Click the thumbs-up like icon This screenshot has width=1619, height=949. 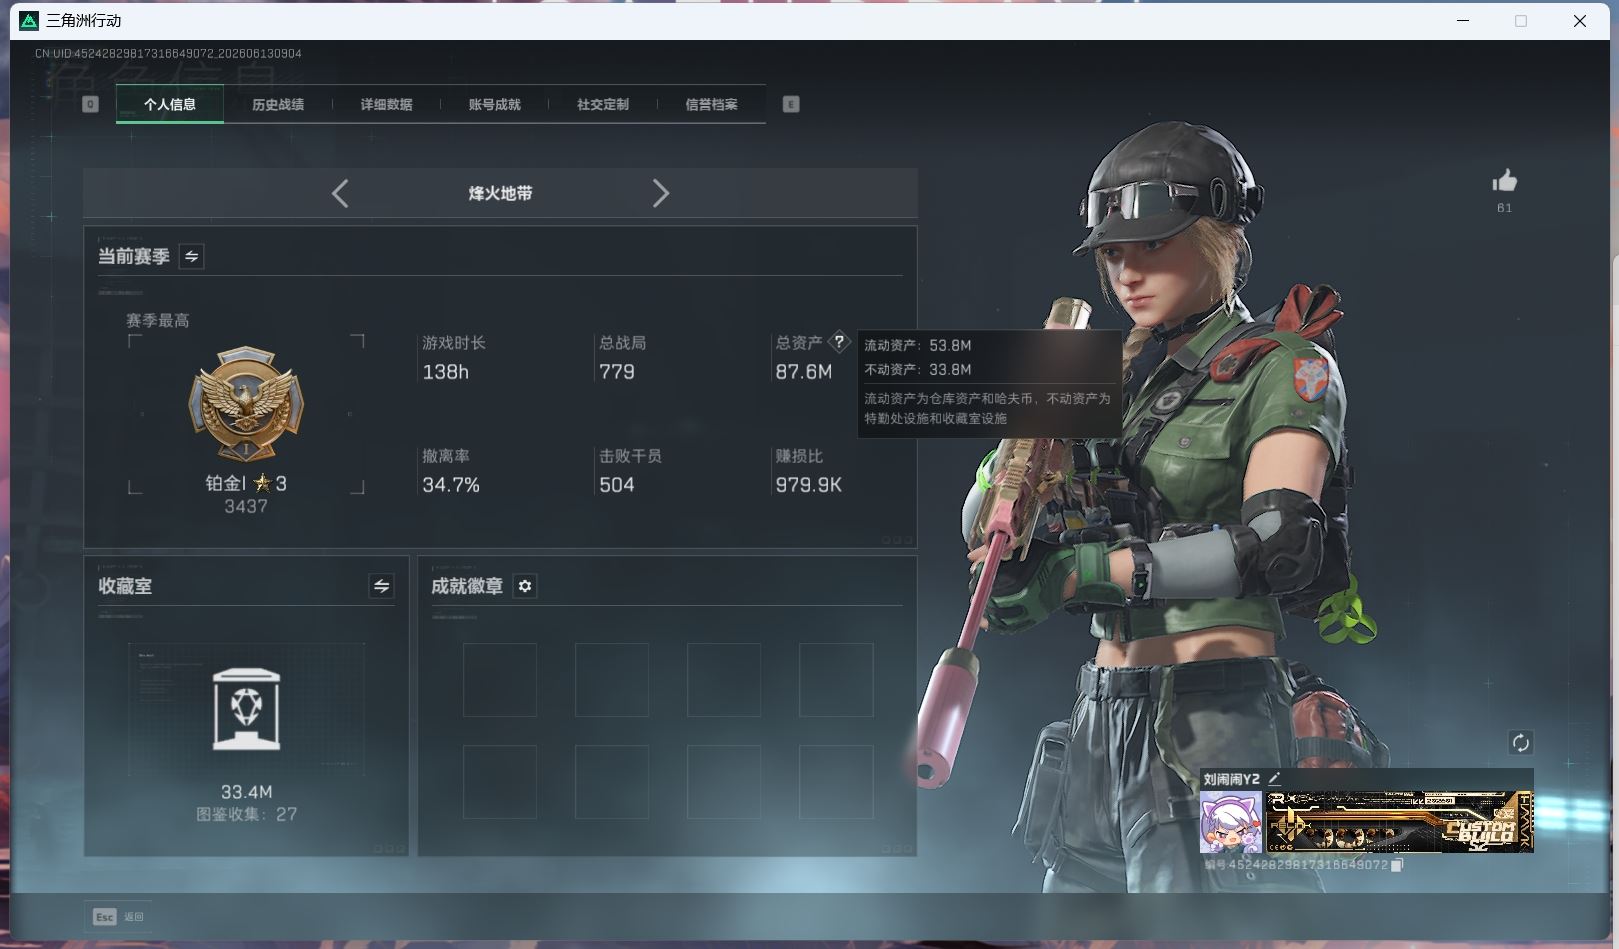[x=1504, y=181]
